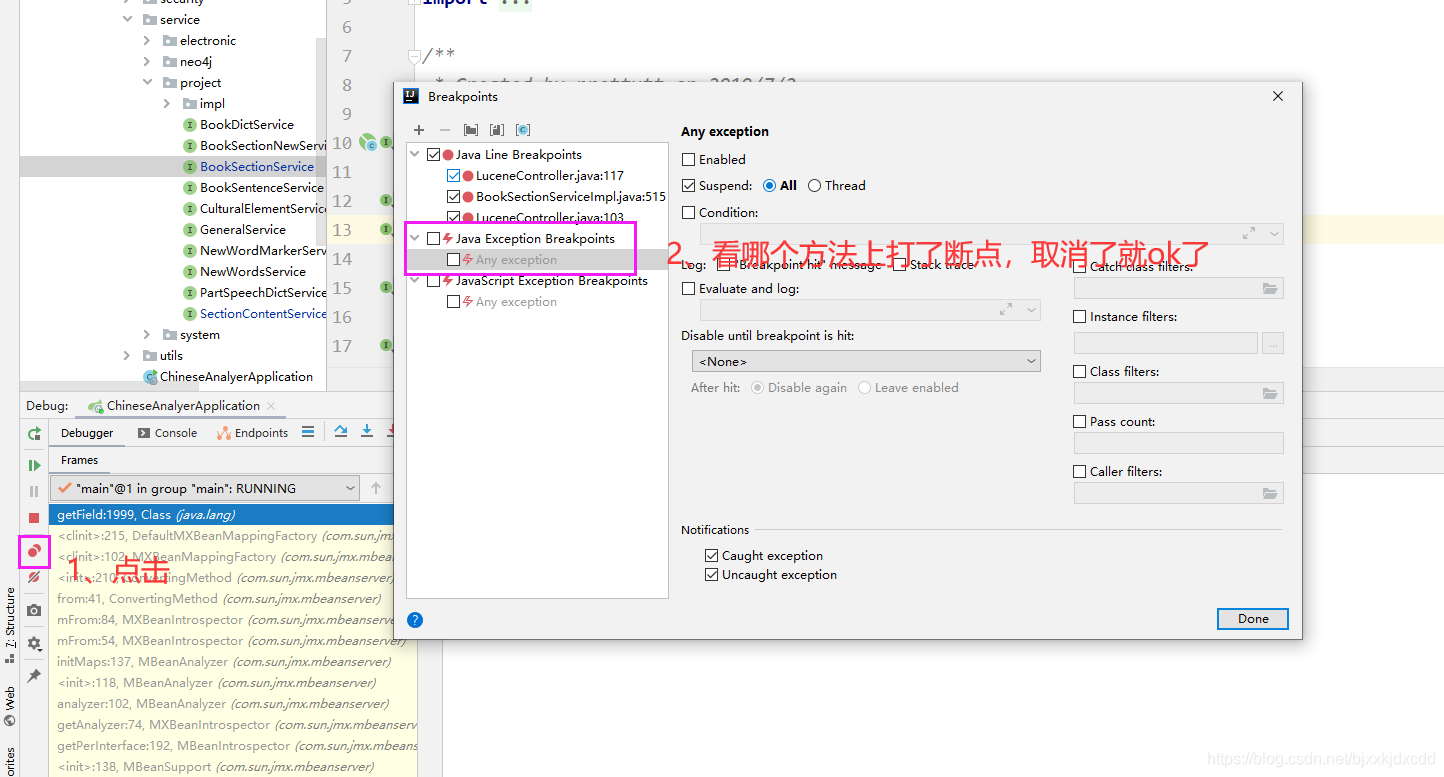Open View Breakpoints from the debug sidebar
Viewport: 1444px width, 777px height.
(34, 551)
